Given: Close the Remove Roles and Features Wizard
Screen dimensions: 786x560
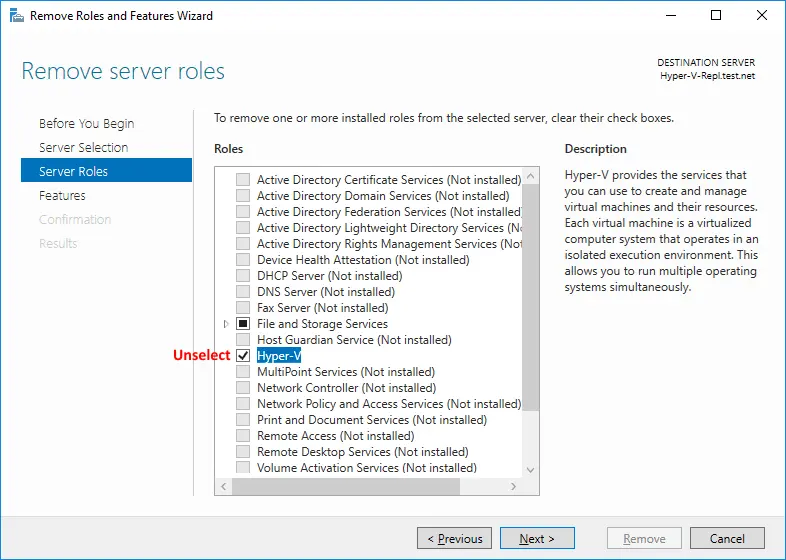Looking at the screenshot, I should tap(761, 16).
